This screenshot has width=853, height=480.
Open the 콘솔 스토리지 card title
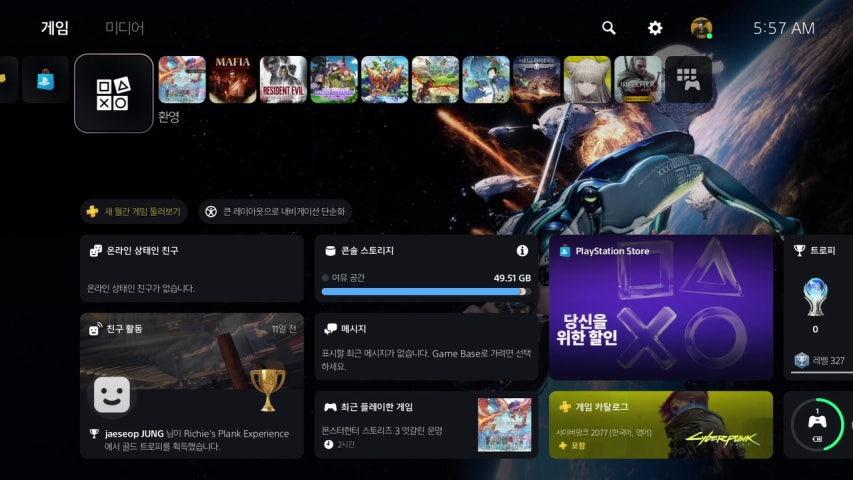[367, 251]
